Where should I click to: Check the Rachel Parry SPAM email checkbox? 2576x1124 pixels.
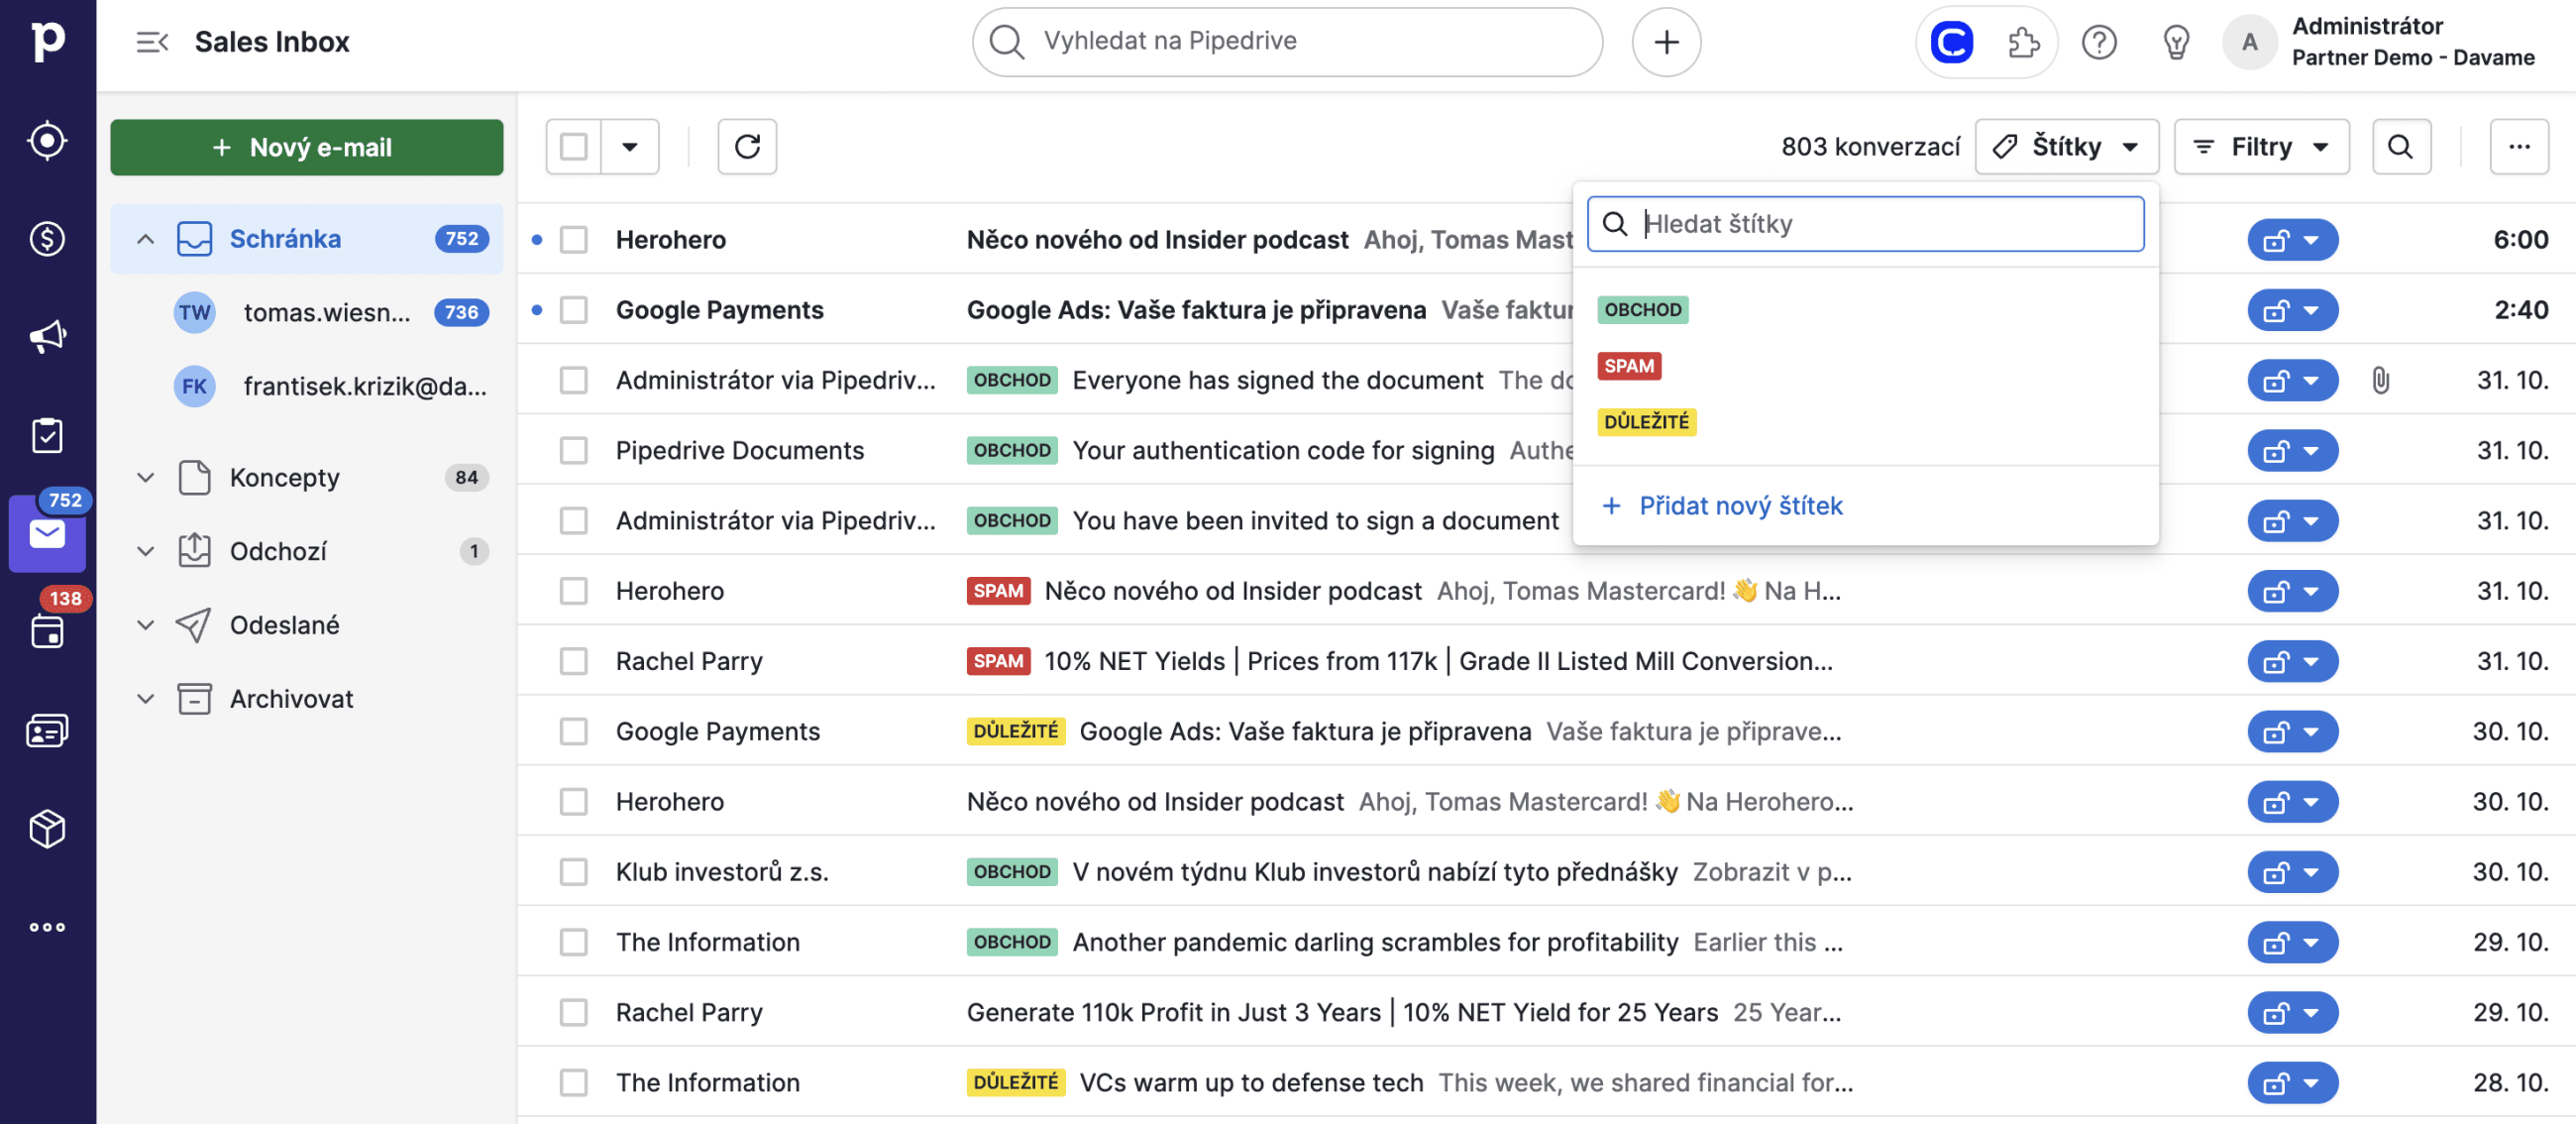[573, 661]
